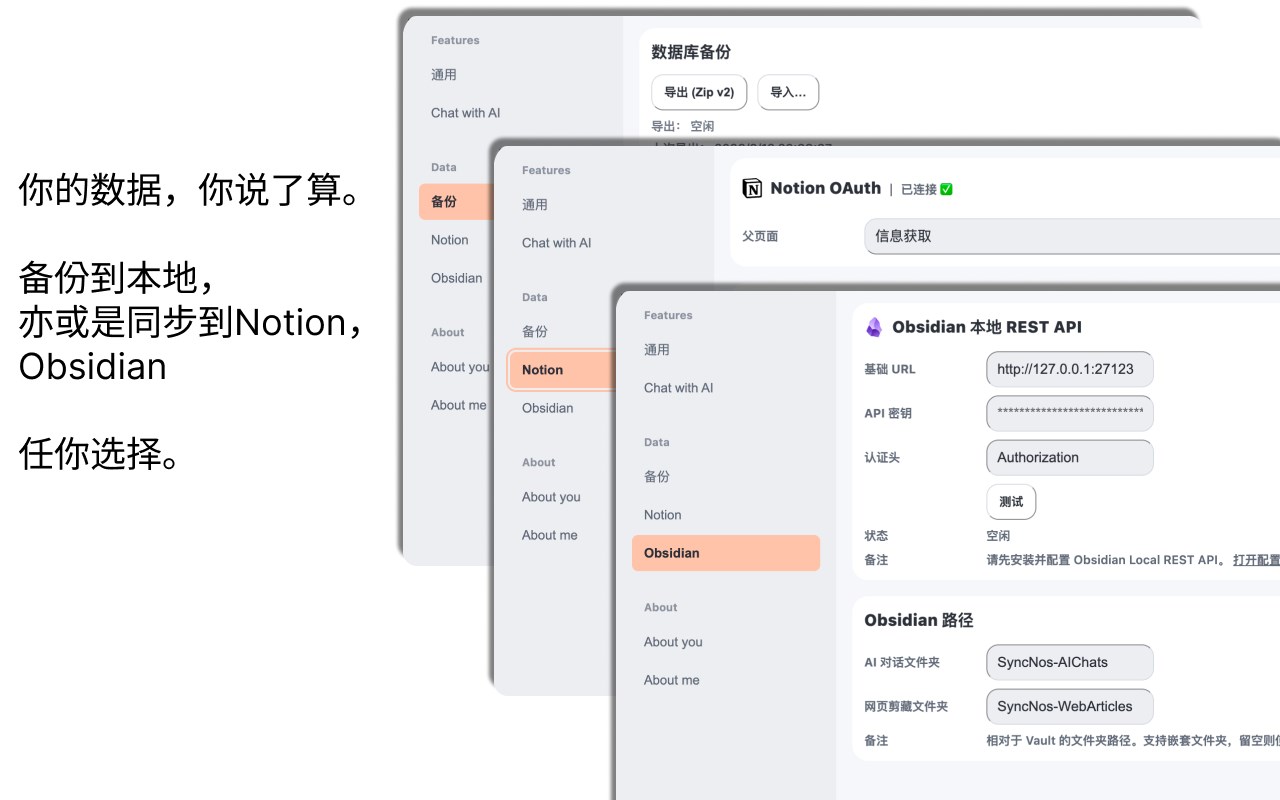Click the 任你选择。 text
This screenshot has width=1280, height=800.
pos(100,455)
